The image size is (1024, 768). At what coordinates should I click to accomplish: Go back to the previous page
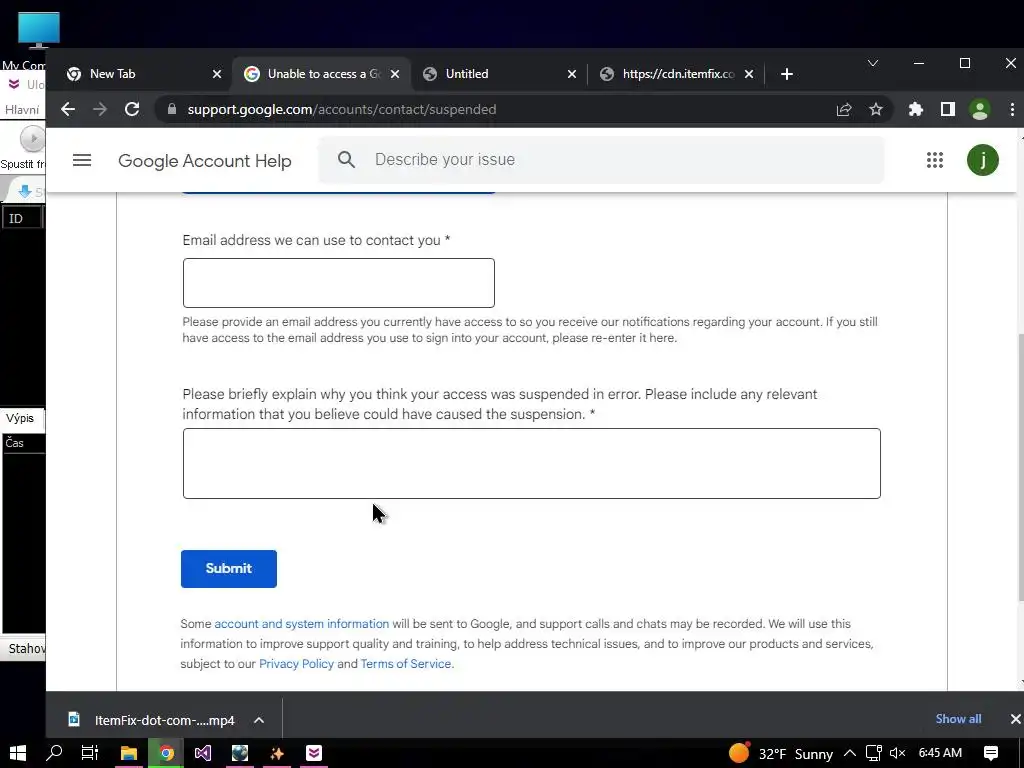tap(68, 109)
